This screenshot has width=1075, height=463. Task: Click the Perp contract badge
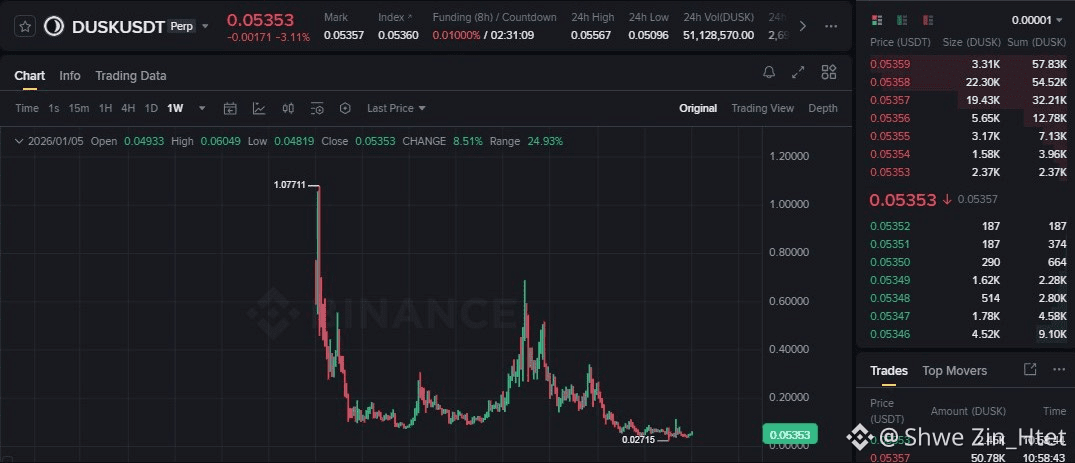182,27
